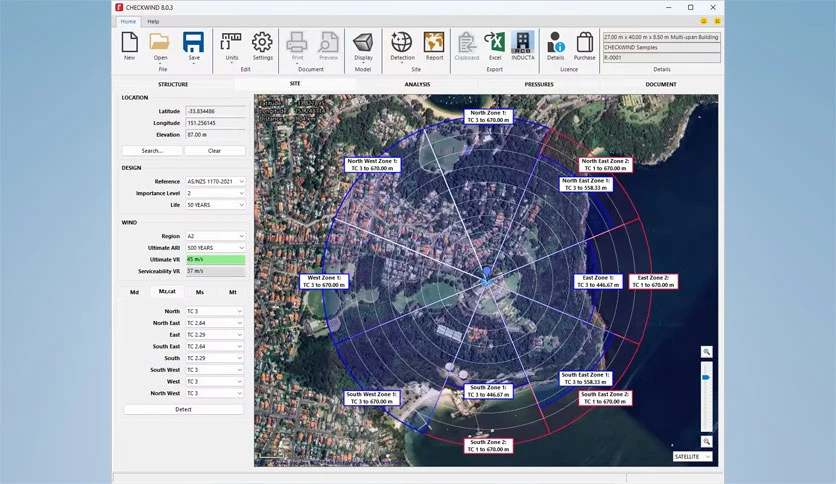The height and width of the screenshot is (484, 836).
Task: Click the CHECKWIND Samples details field
Action: coord(662,47)
